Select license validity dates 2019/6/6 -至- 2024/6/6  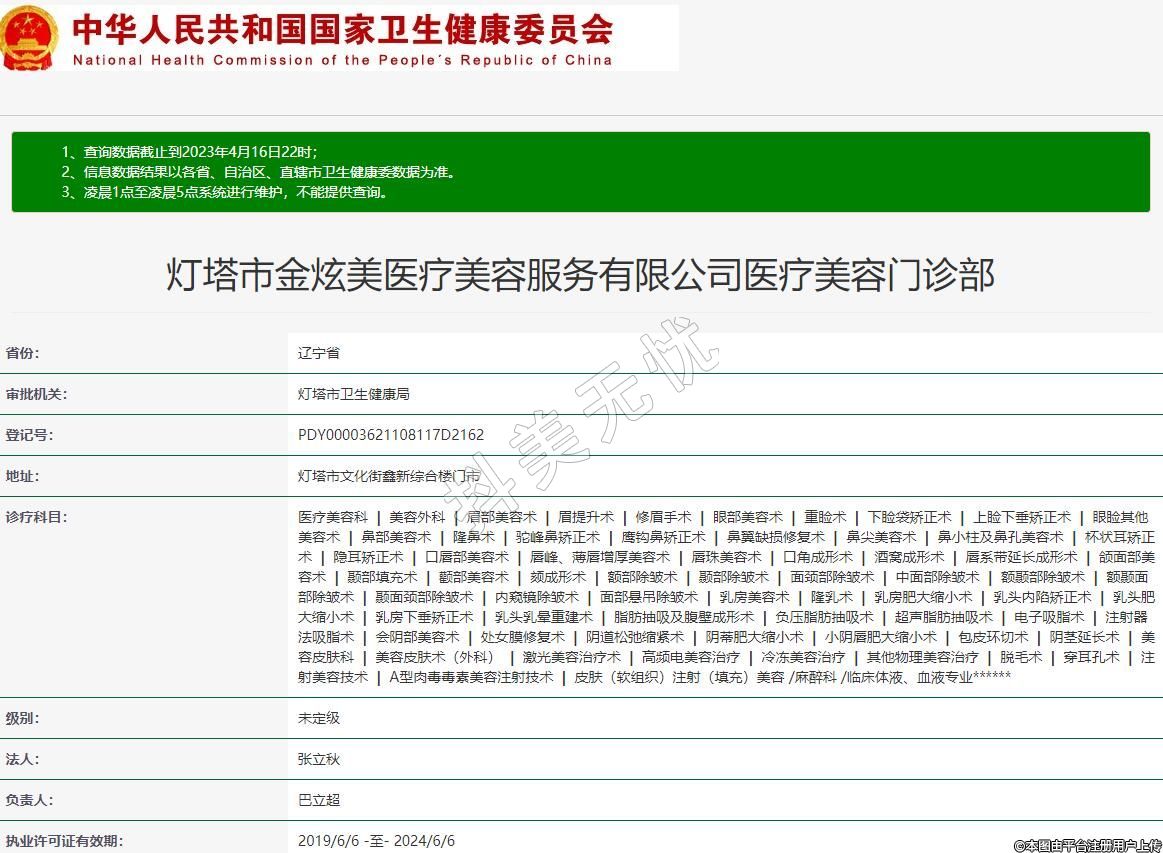click(x=376, y=841)
